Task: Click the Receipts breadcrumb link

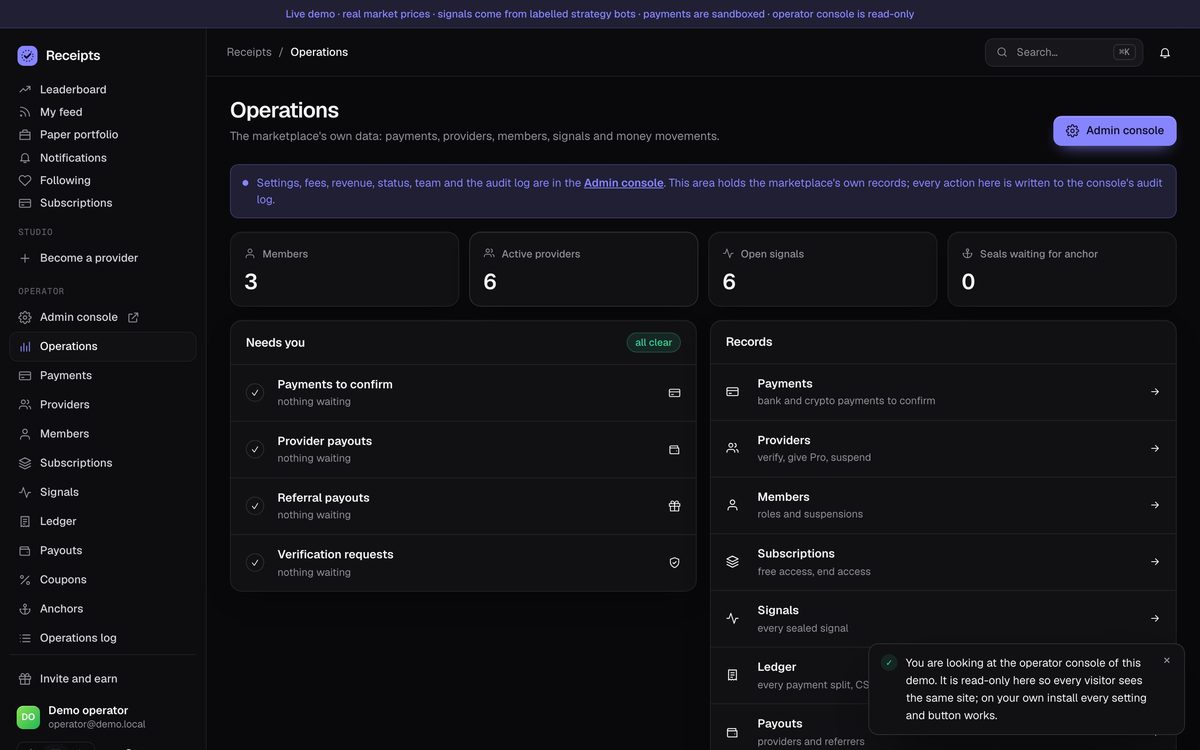Action: [249, 52]
